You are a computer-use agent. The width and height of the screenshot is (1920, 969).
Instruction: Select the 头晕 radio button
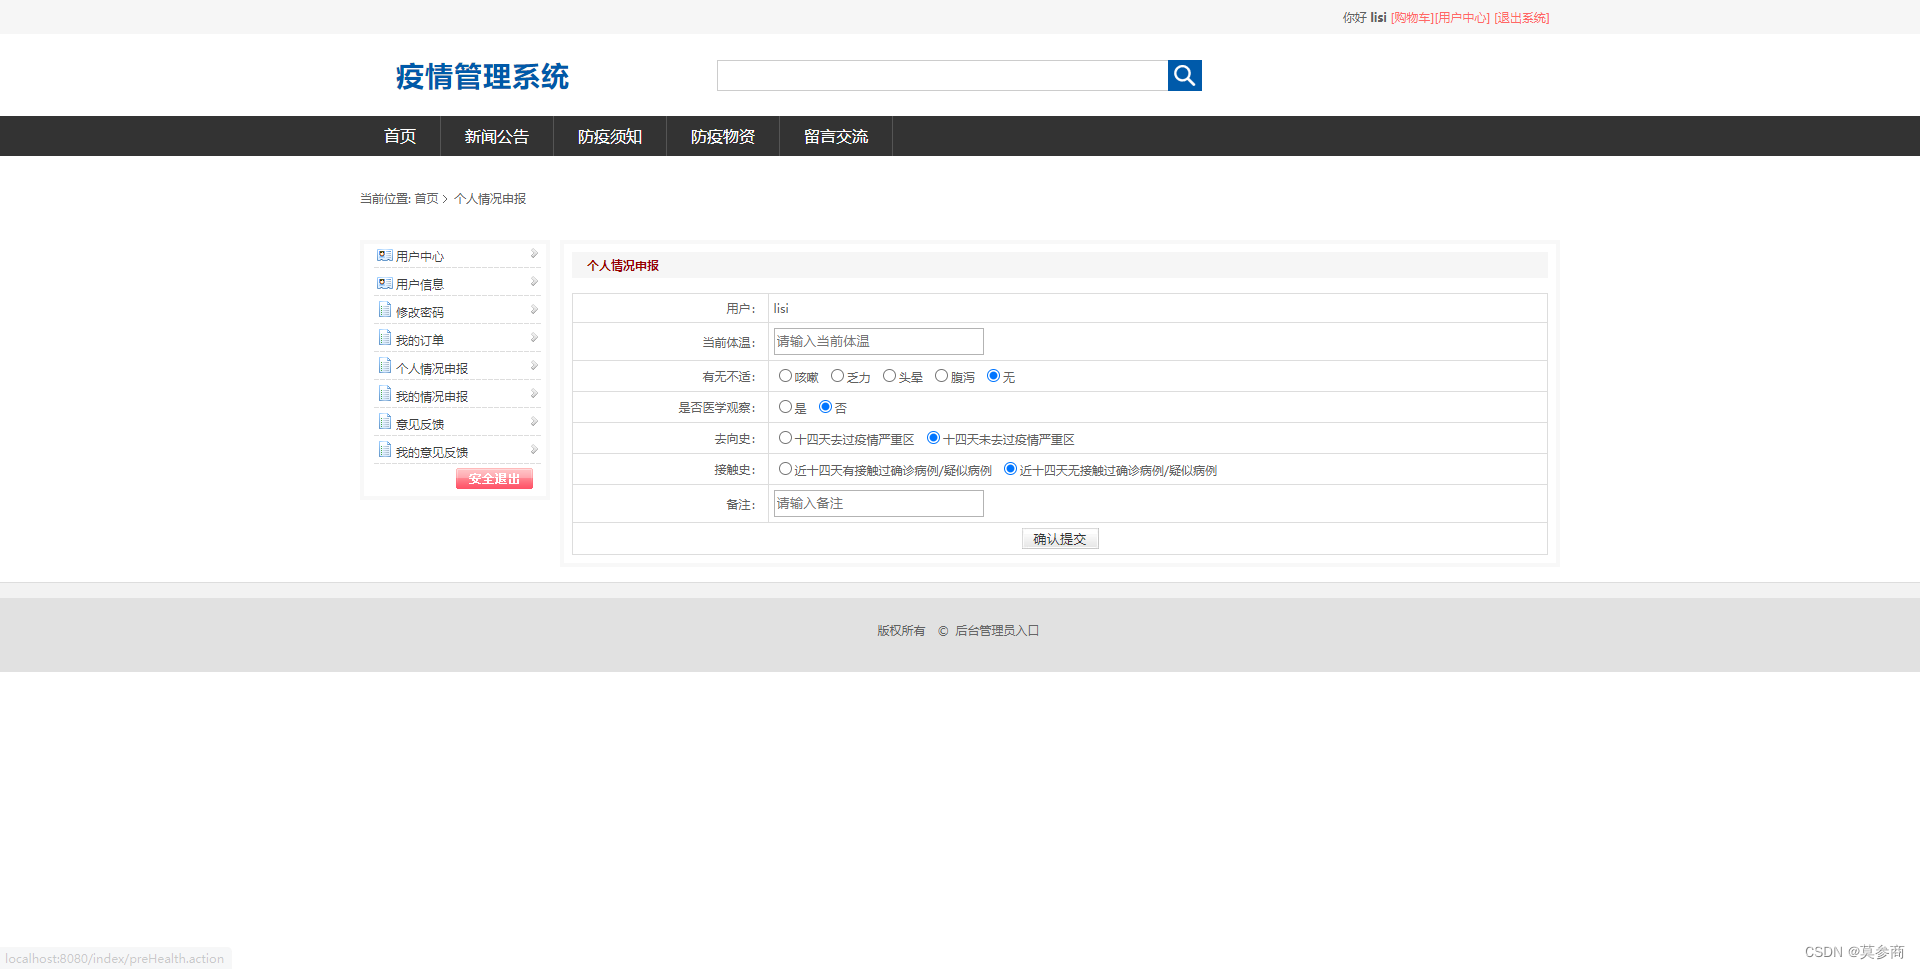coord(889,376)
